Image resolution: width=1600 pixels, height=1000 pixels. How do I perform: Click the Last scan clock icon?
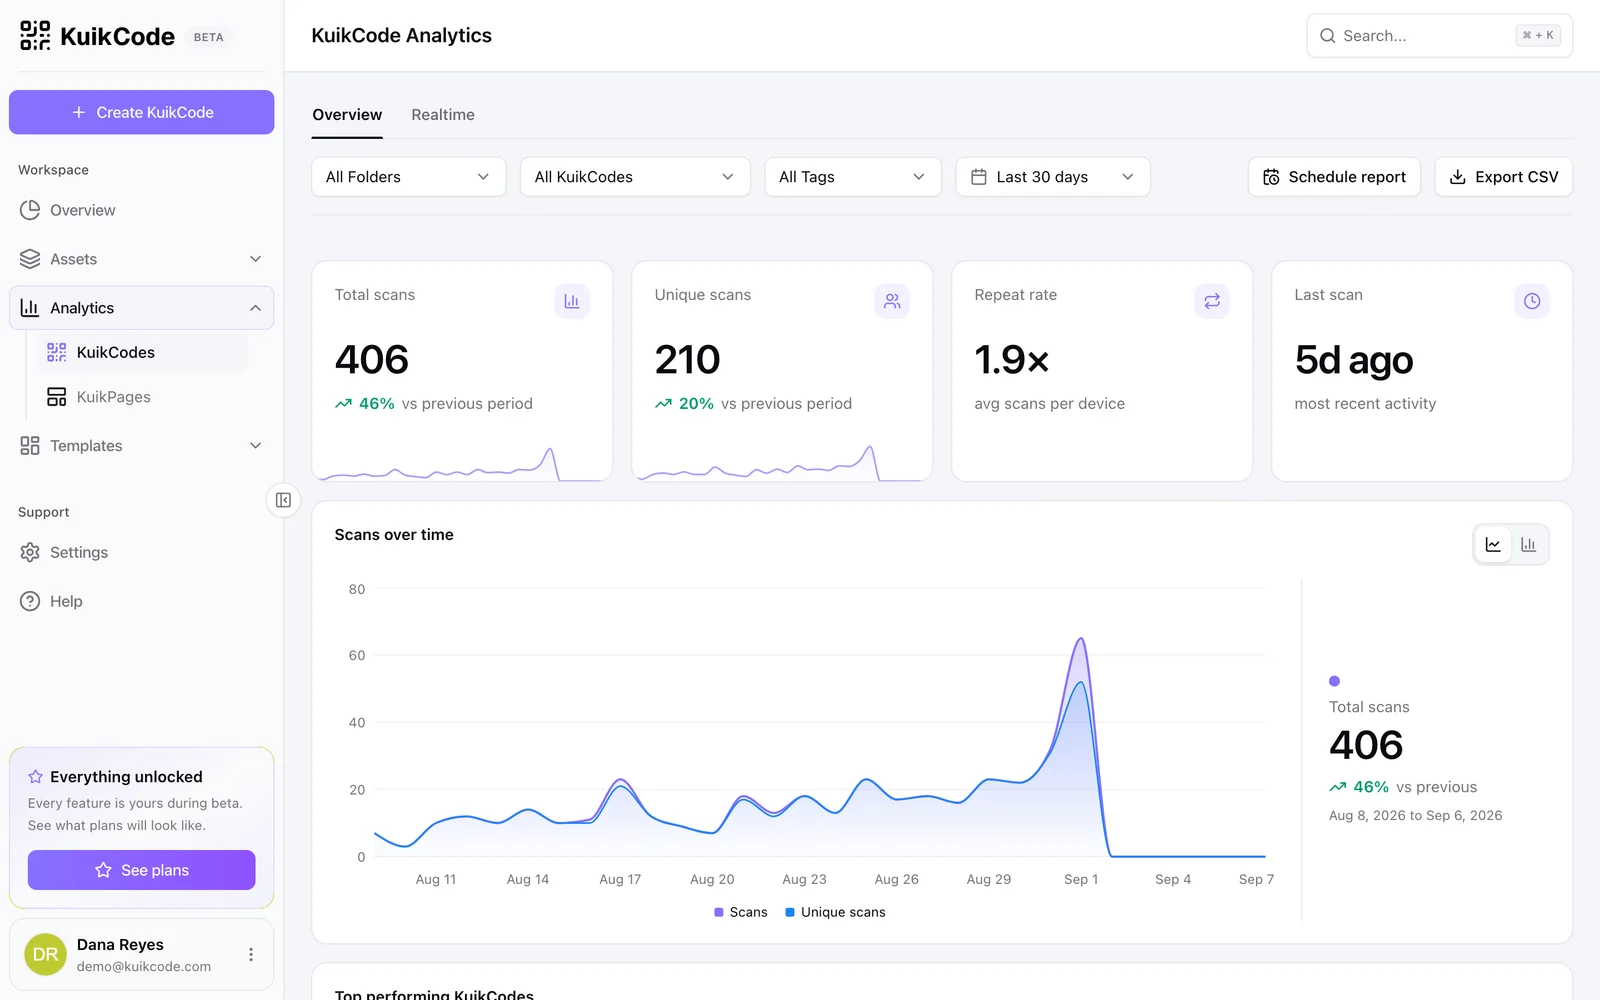click(1532, 301)
